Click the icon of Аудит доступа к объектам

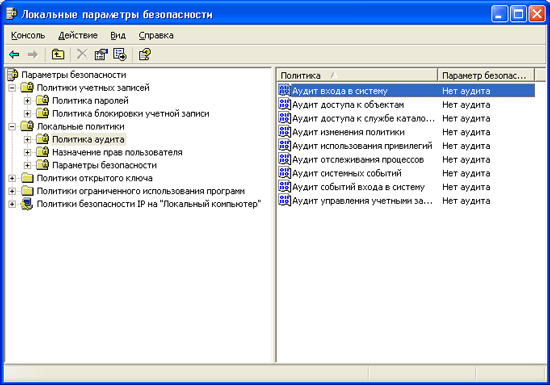tap(284, 104)
